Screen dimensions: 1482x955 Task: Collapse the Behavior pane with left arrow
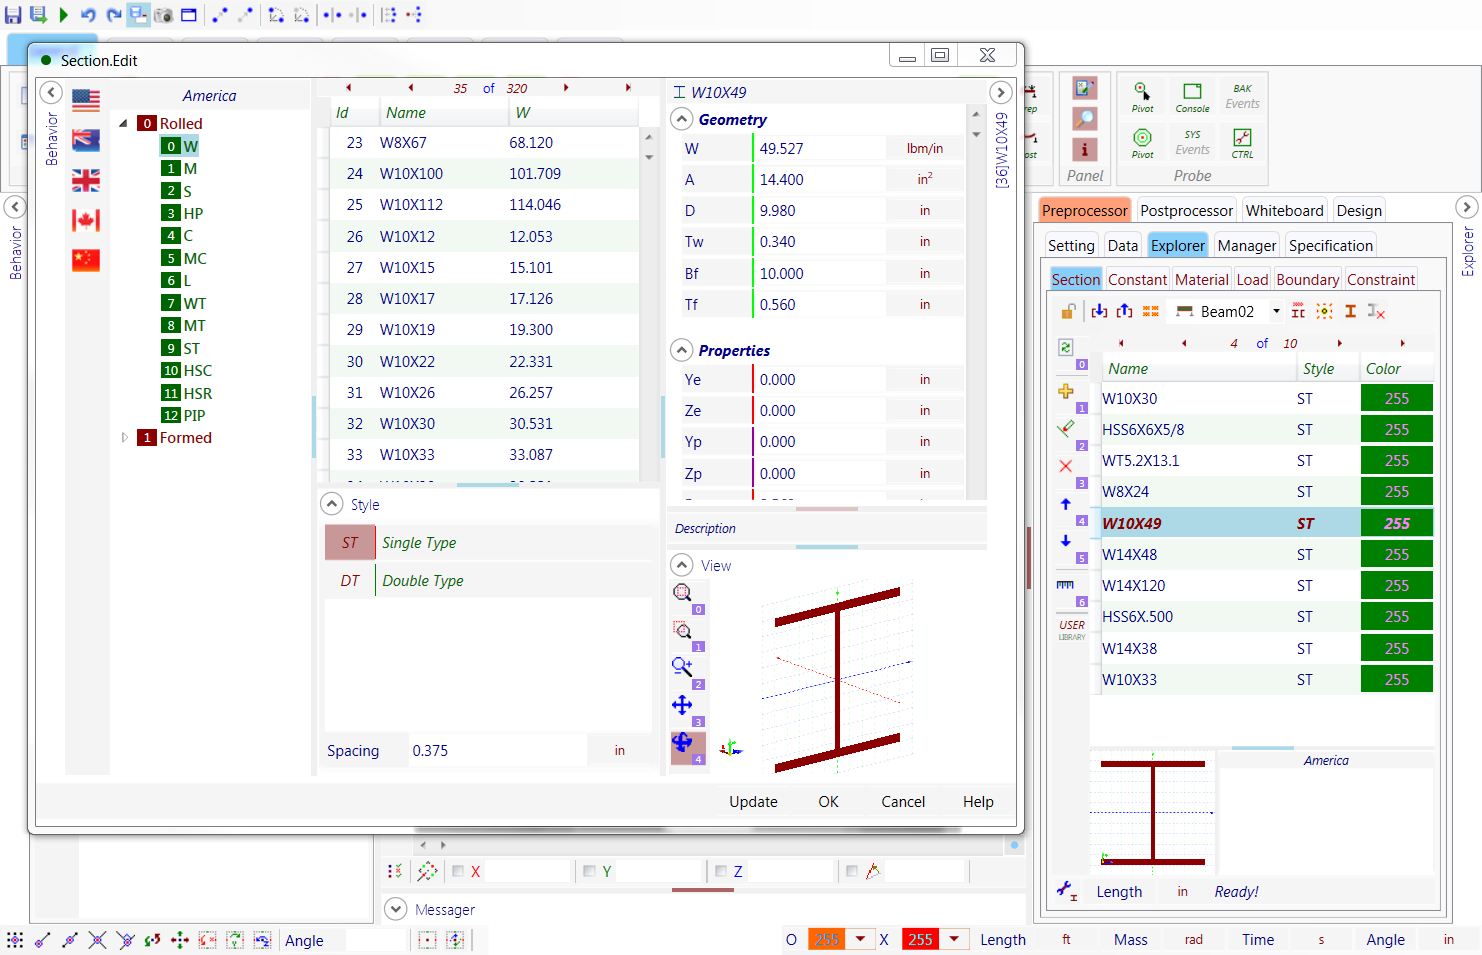(51, 93)
